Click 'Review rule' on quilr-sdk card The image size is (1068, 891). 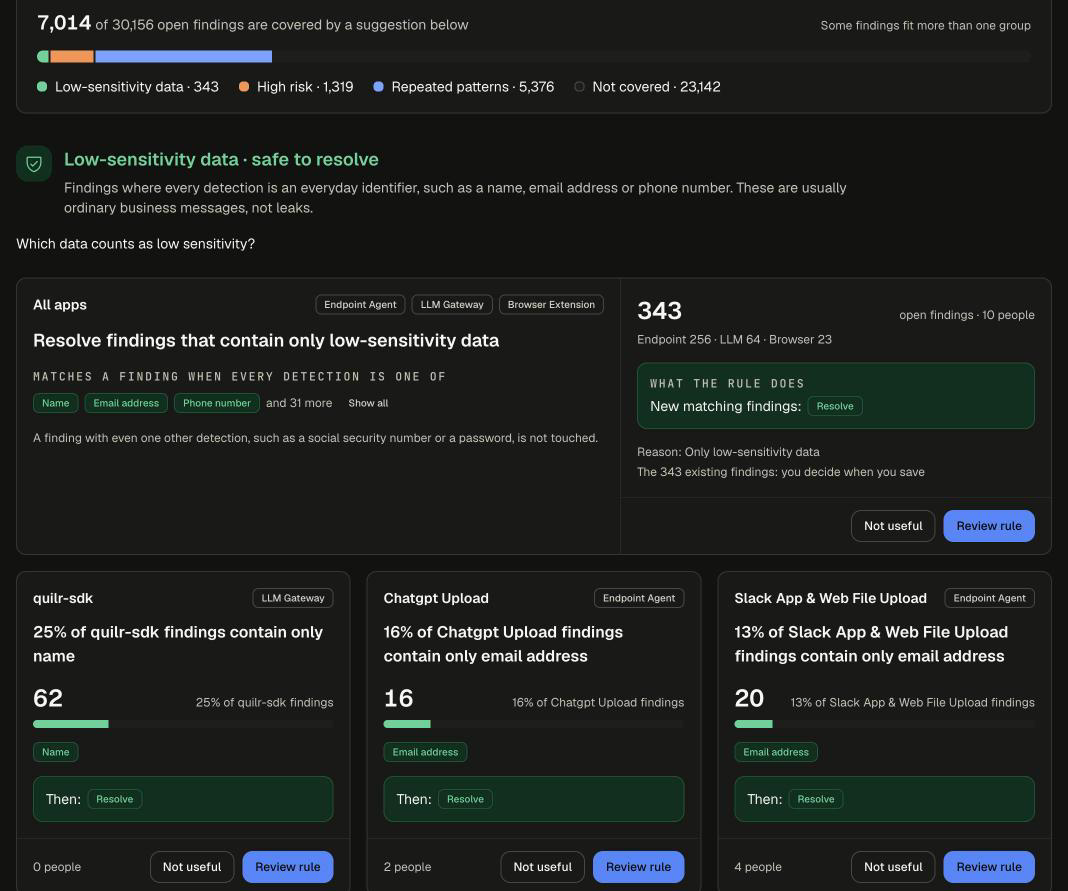coord(287,866)
